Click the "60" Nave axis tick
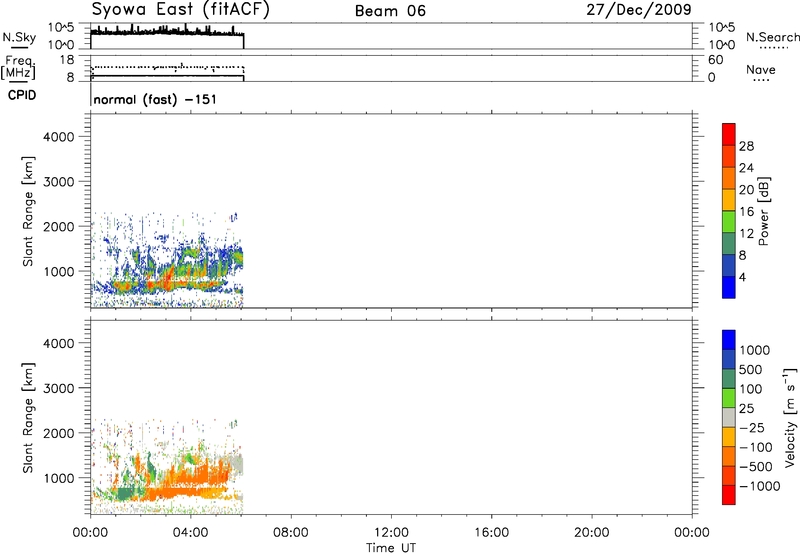The width and height of the screenshot is (800, 554). click(x=715, y=60)
